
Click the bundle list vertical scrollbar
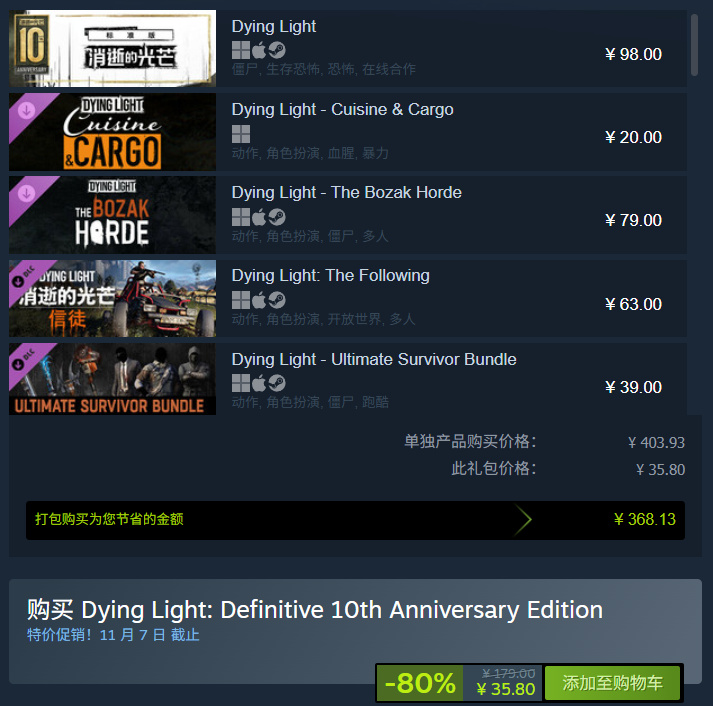[694, 45]
